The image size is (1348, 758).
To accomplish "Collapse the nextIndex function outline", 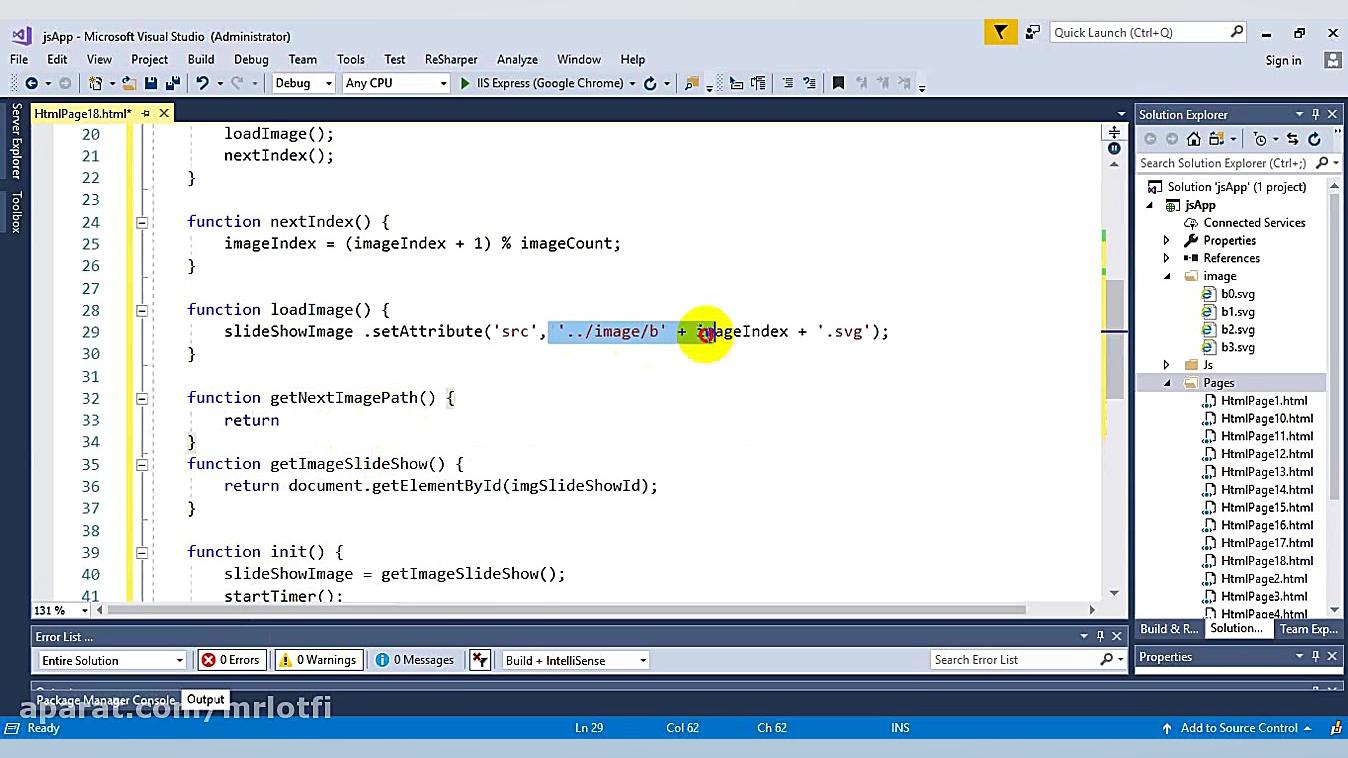I will click(142, 222).
